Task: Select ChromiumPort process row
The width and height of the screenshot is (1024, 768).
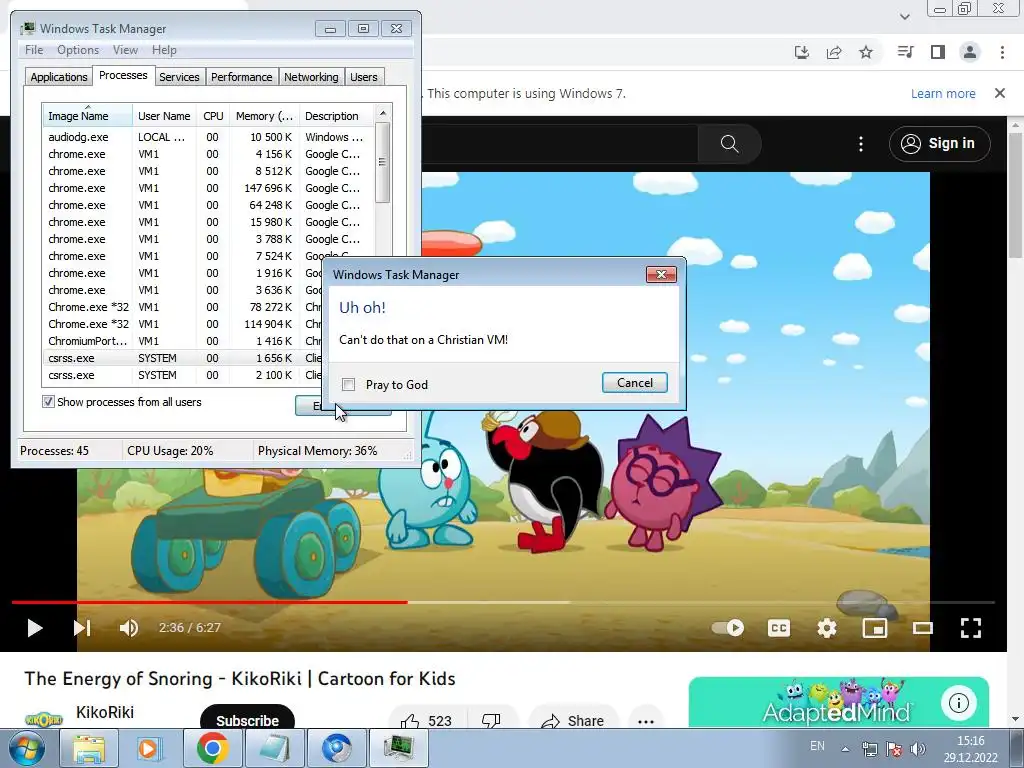Action: (183, 341)
